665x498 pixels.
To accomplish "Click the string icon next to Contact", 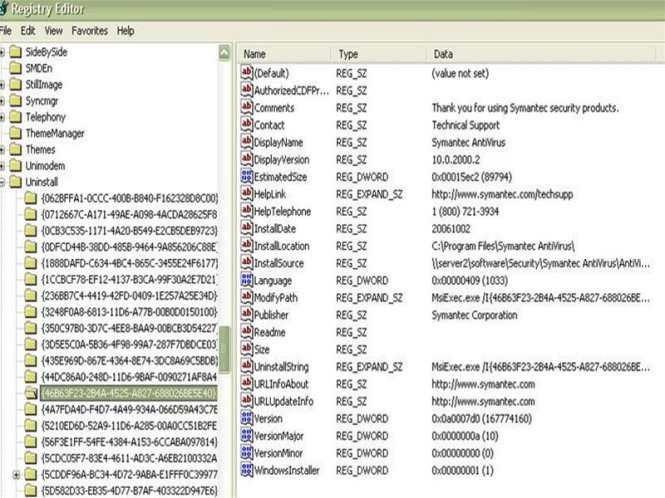I will click(x=246, y=125).
